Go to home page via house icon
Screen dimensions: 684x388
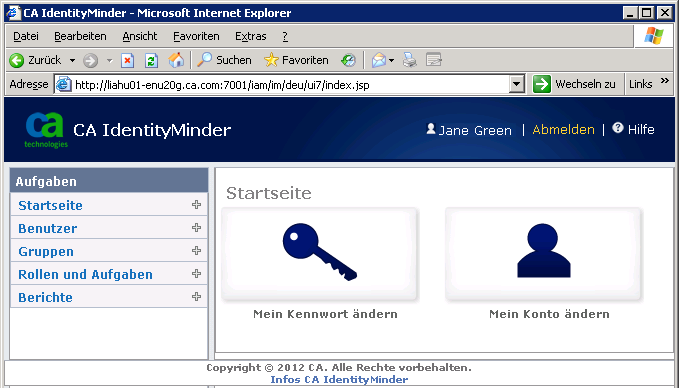click(176, 60)
